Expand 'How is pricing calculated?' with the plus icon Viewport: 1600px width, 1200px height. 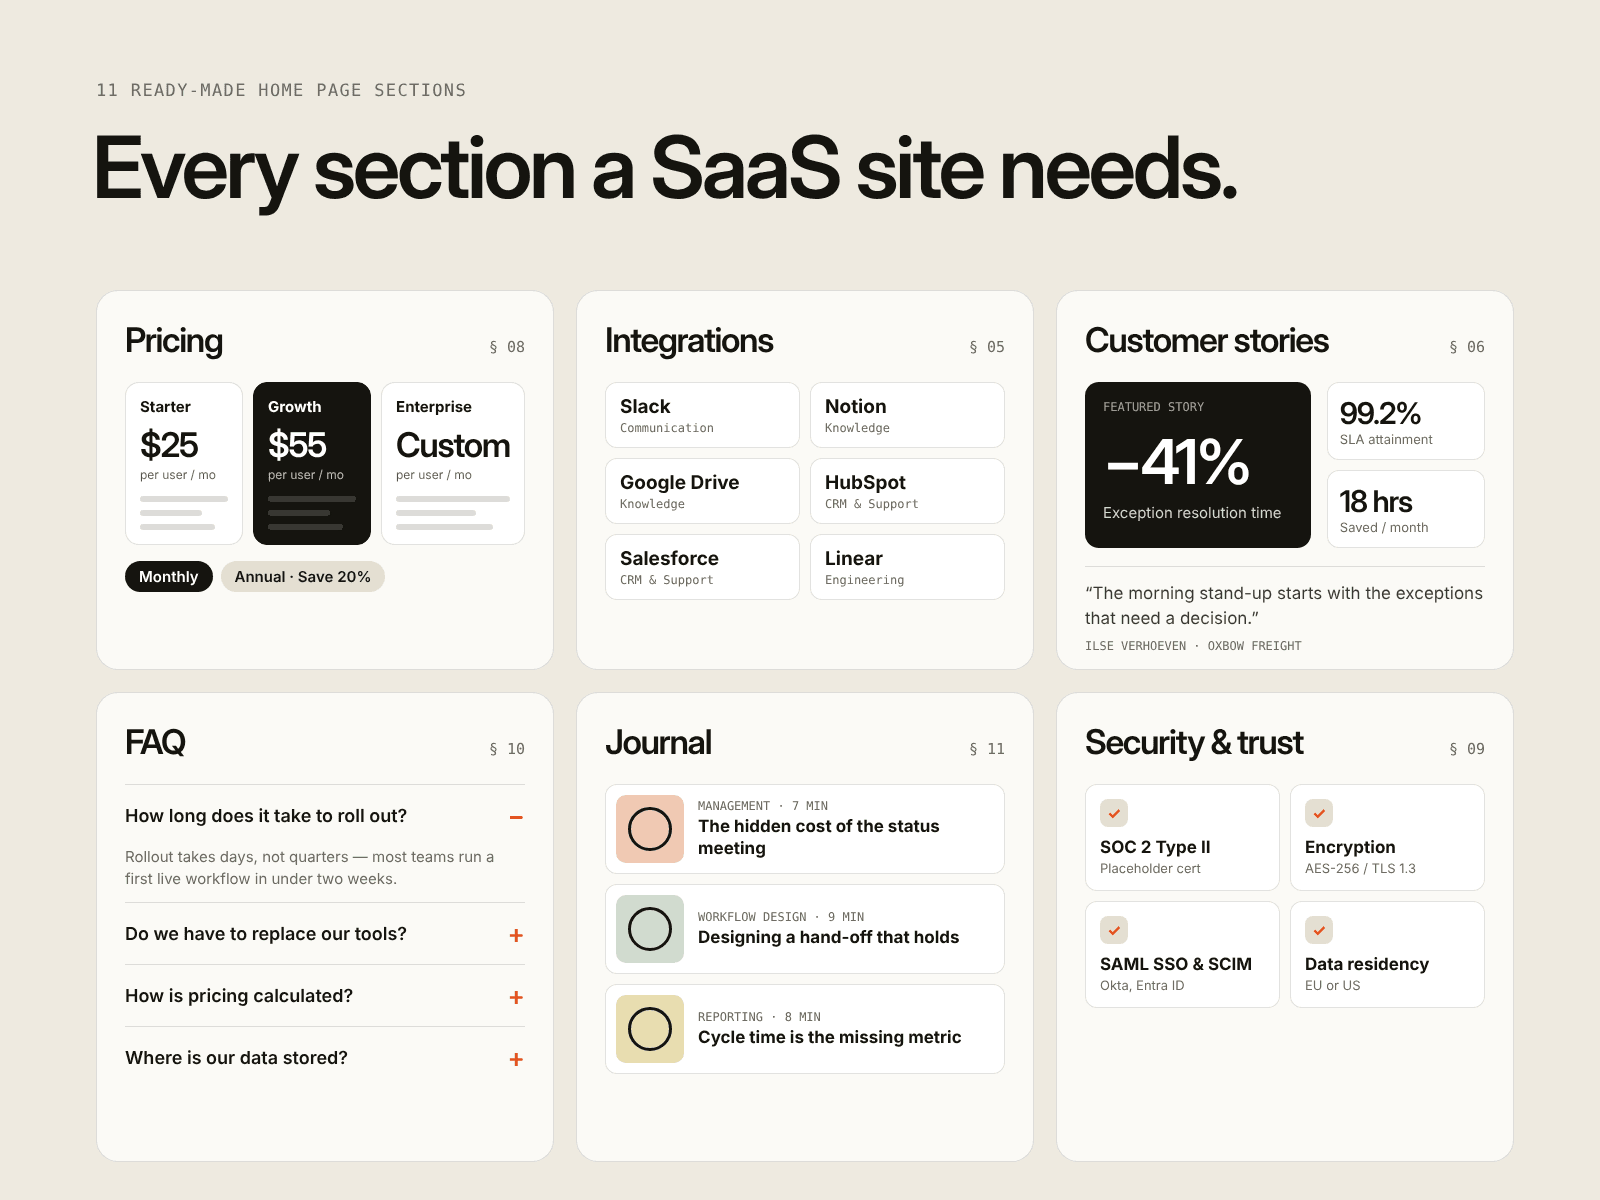[516, 997]
